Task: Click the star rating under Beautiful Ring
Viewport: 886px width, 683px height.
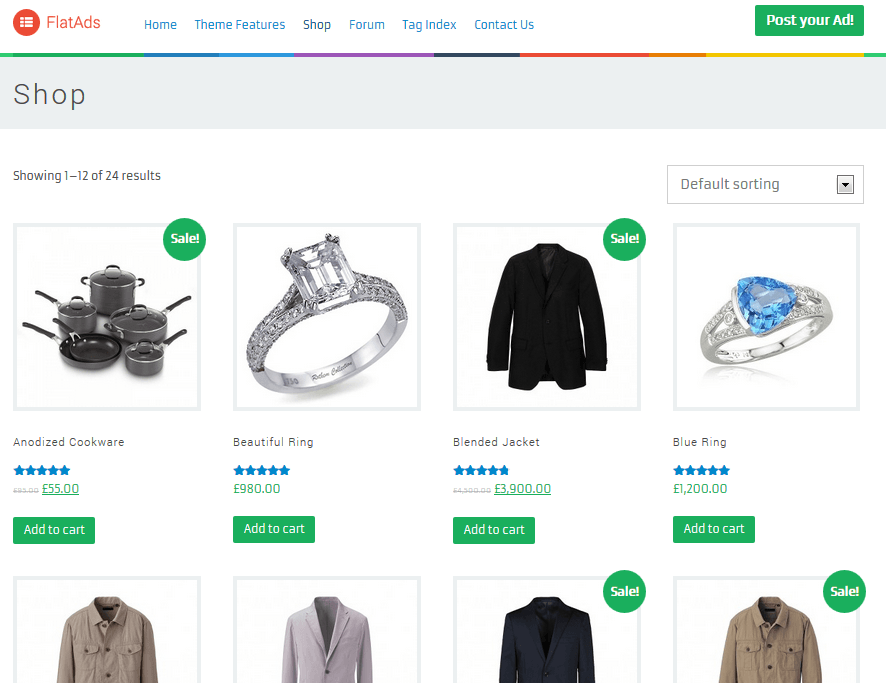Action: (262, 470)
